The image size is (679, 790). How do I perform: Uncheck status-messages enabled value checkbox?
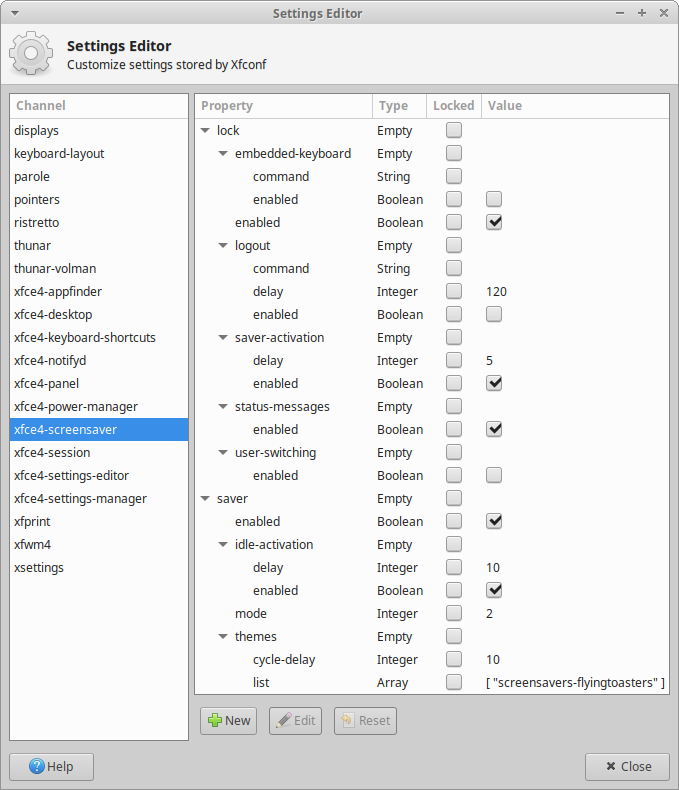[x=494, y=429]
